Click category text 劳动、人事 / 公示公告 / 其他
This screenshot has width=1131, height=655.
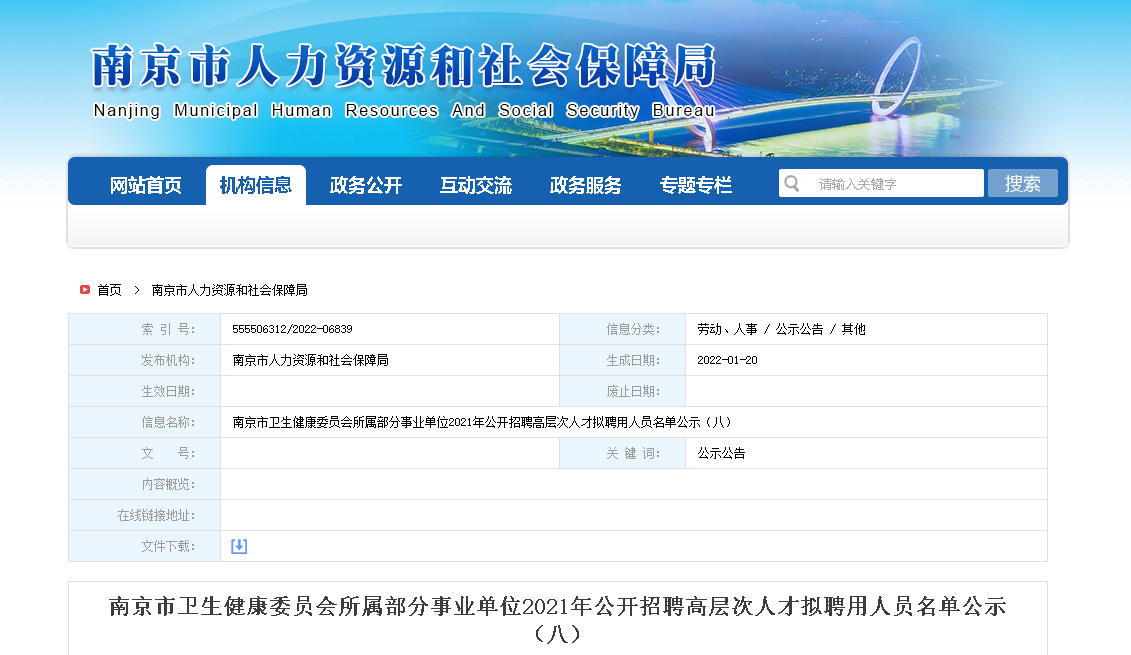(x=781, y=329)
